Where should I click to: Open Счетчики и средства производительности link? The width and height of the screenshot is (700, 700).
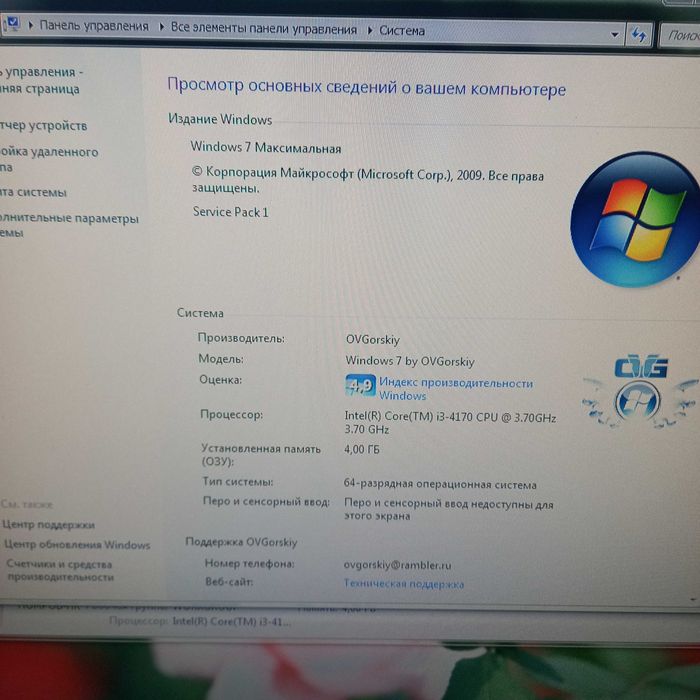click(59, 570)
